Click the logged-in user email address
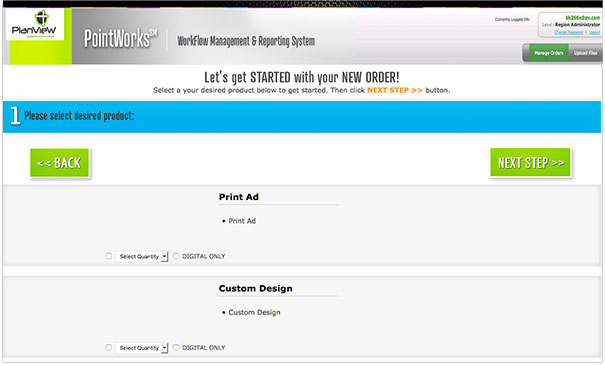Image resolution: width=605 pixels, height=365 pixels. tap(583, 18)
